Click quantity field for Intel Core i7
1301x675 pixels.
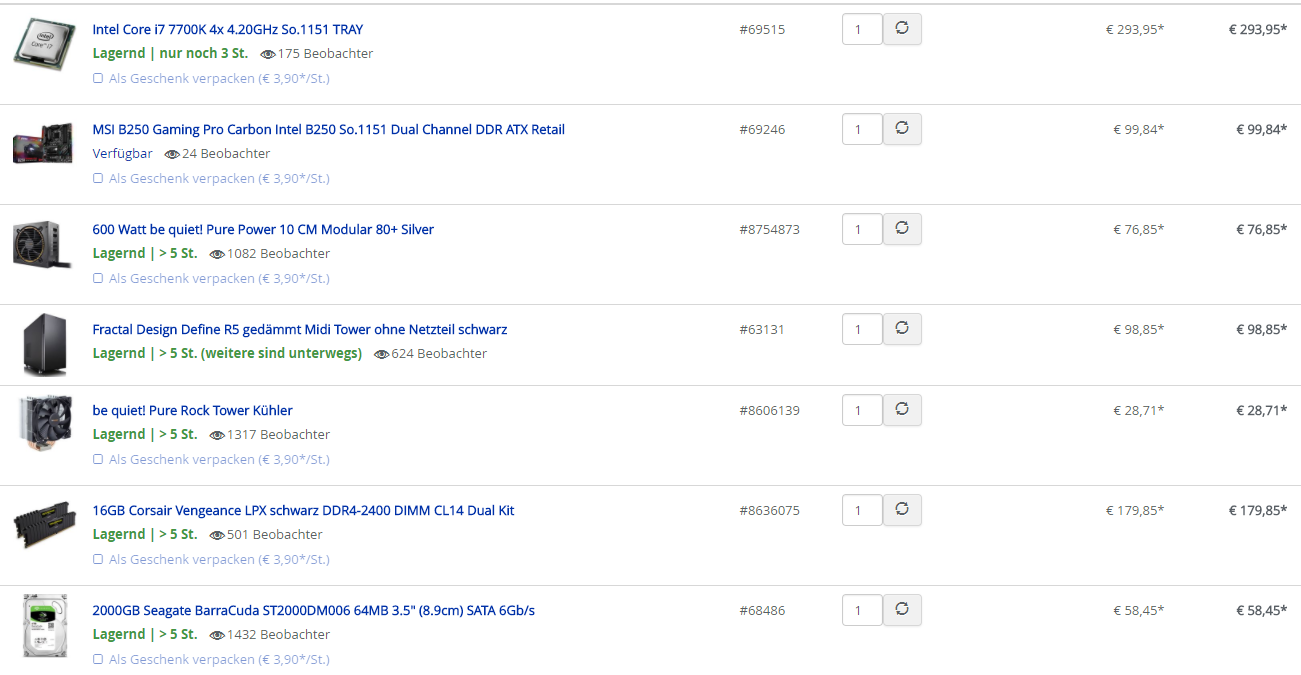coord(861,29)
